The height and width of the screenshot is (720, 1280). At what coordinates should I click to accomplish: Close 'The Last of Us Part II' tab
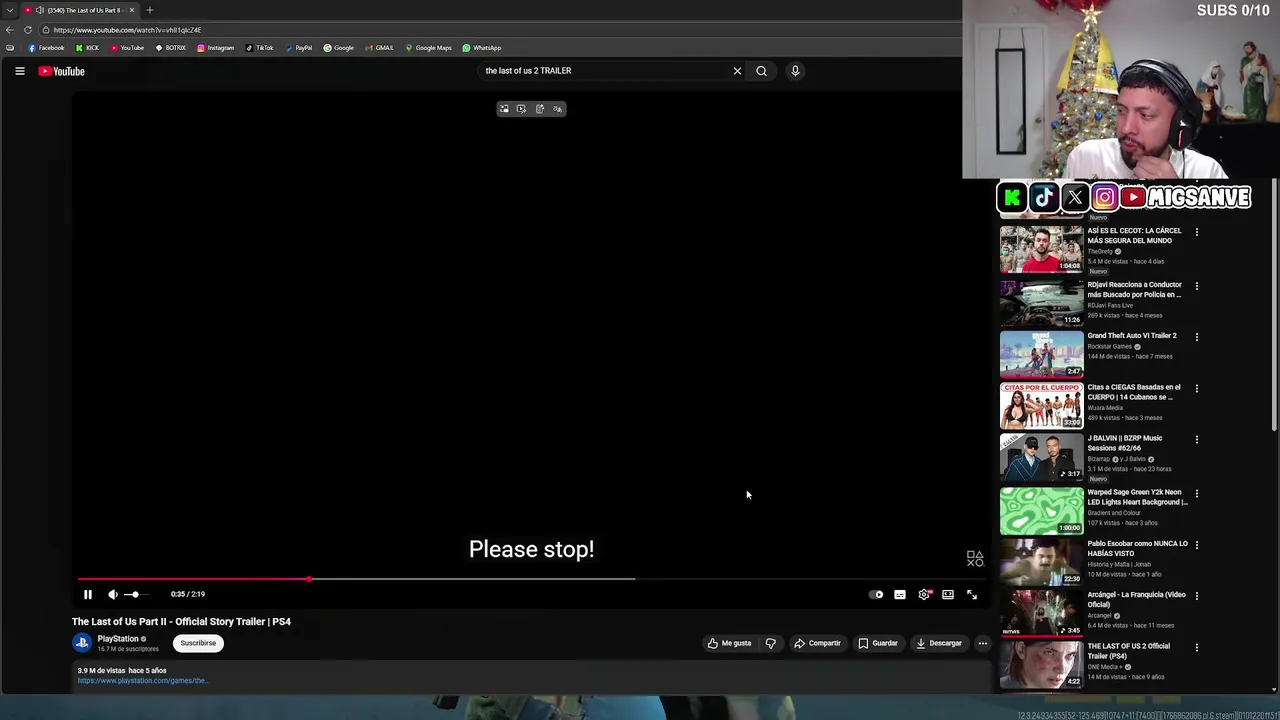click(131, 10)
